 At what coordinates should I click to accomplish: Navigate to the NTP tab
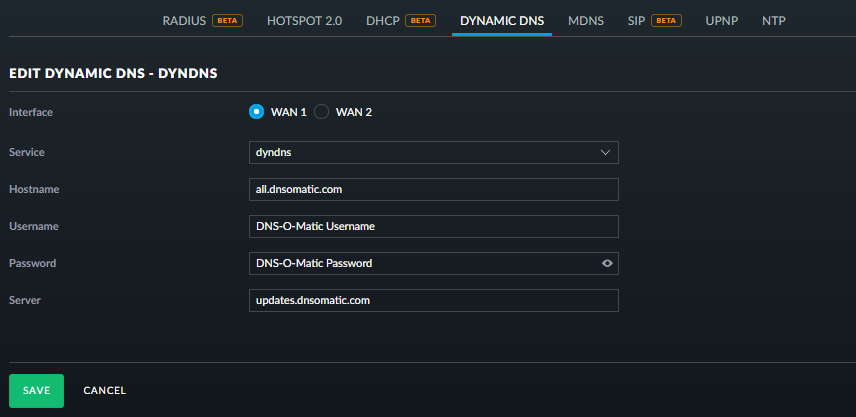click(x=773, y=20)
